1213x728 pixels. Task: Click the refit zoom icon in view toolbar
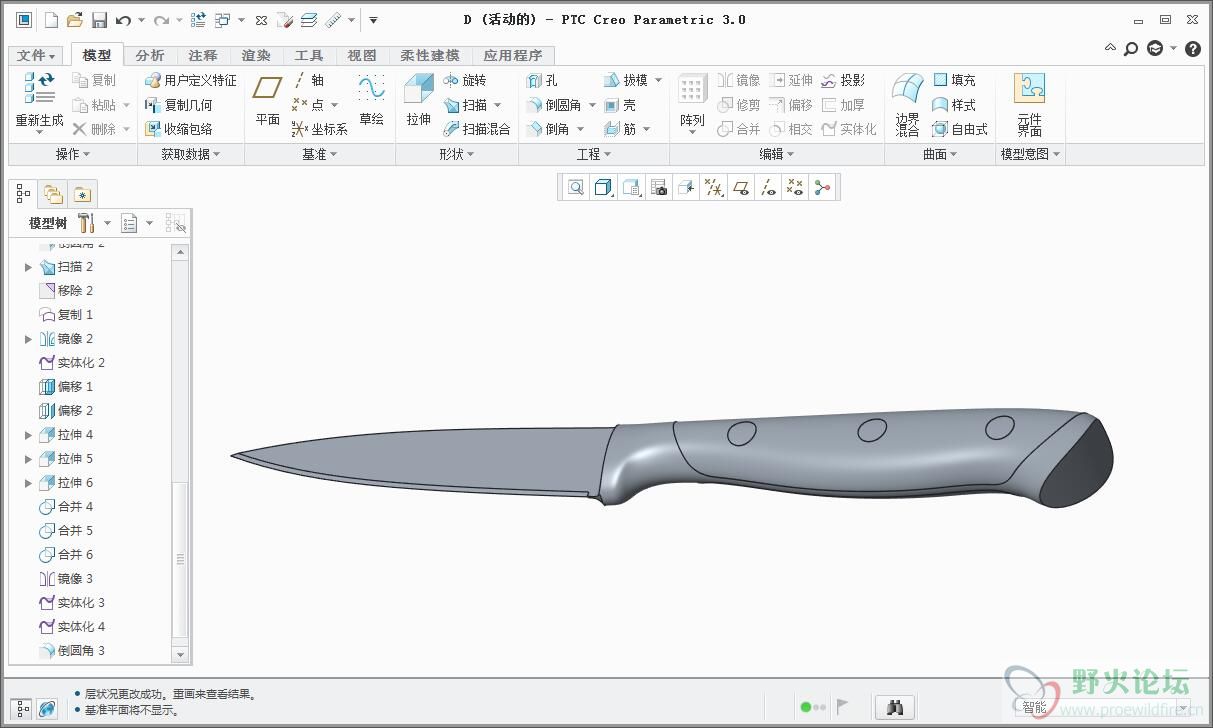576,187
